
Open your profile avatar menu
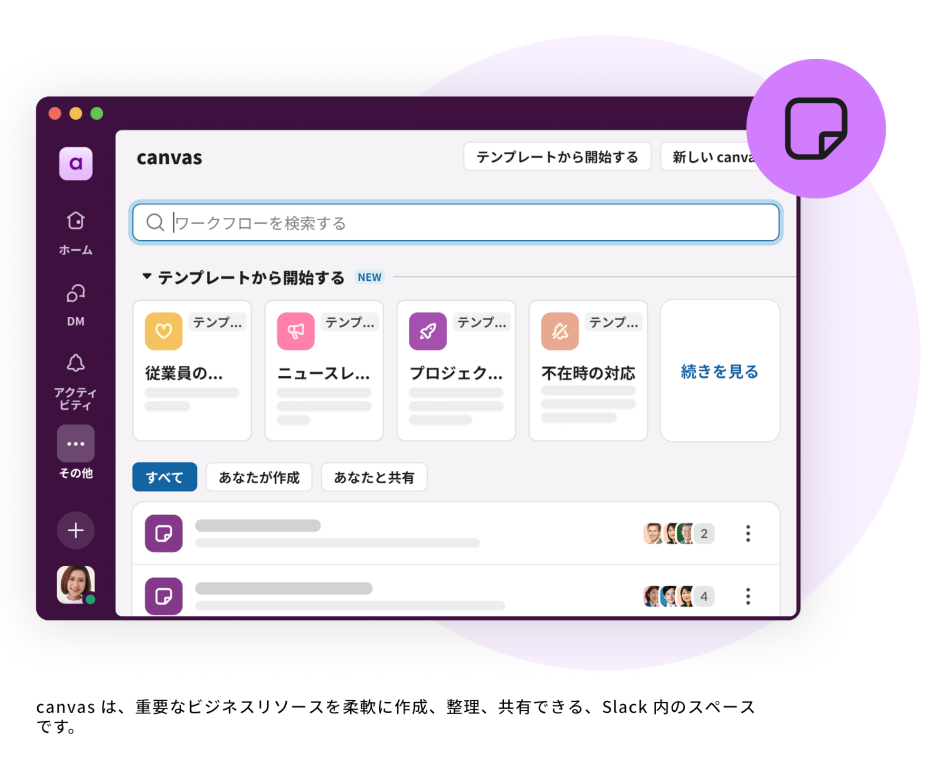click(75, 584)
